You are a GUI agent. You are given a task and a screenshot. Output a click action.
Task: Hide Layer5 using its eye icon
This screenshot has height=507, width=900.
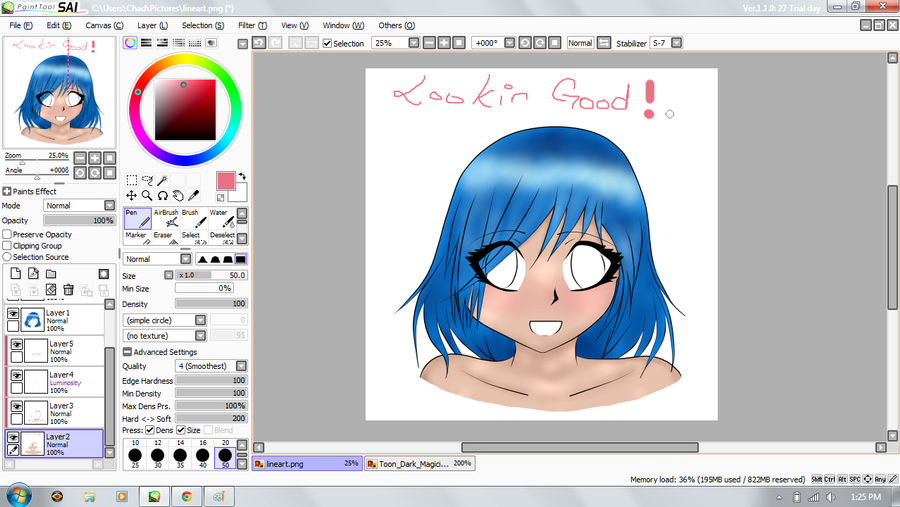click(17, 345)
